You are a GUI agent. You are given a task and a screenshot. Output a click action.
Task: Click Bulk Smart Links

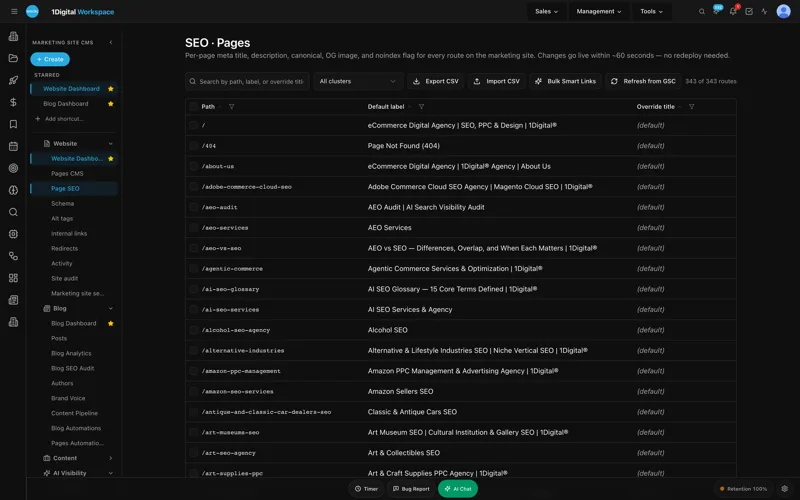[x=565, y=81]
